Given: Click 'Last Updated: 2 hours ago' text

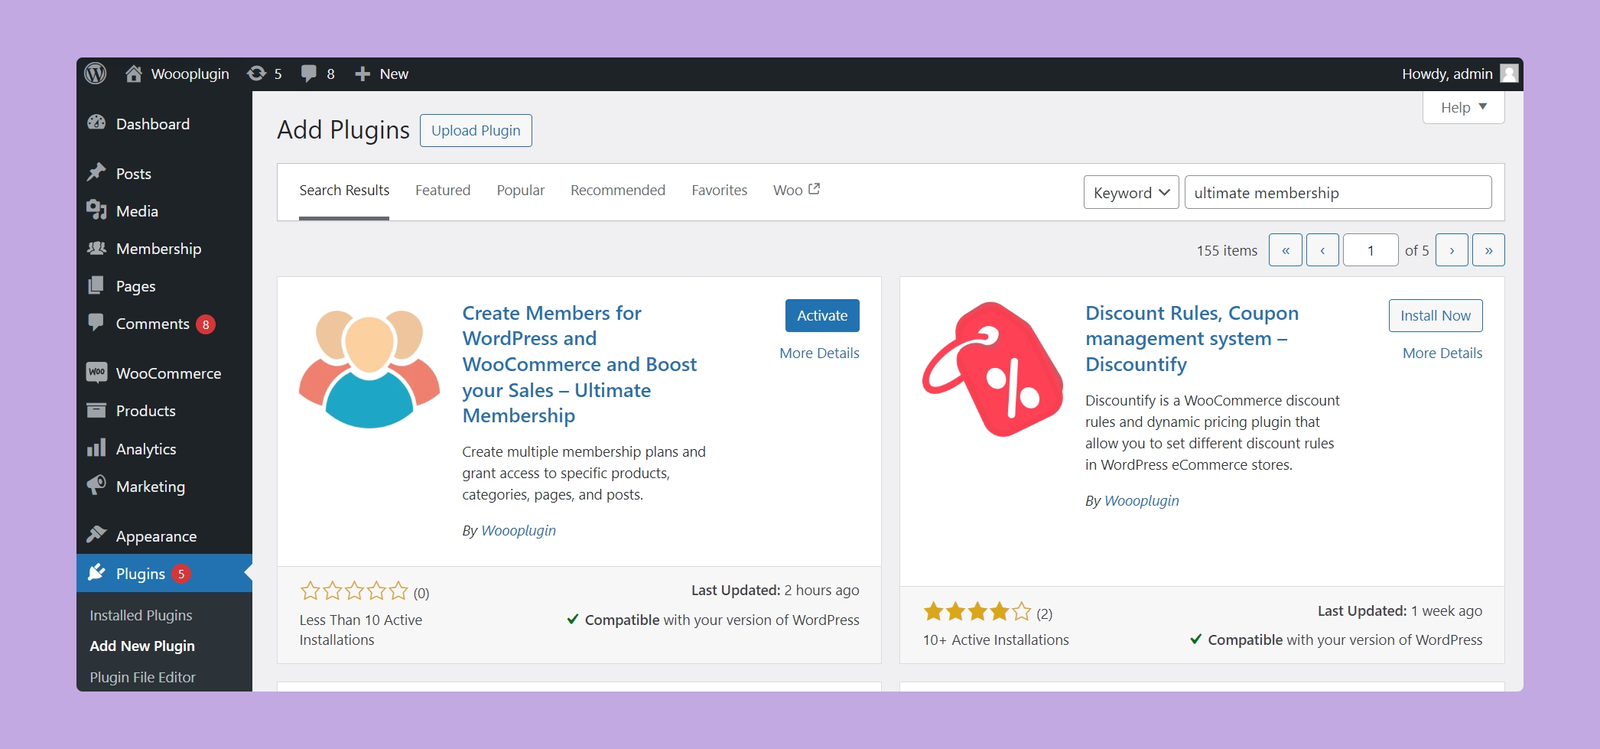Looking at the screenshot, I should point(775,590).
